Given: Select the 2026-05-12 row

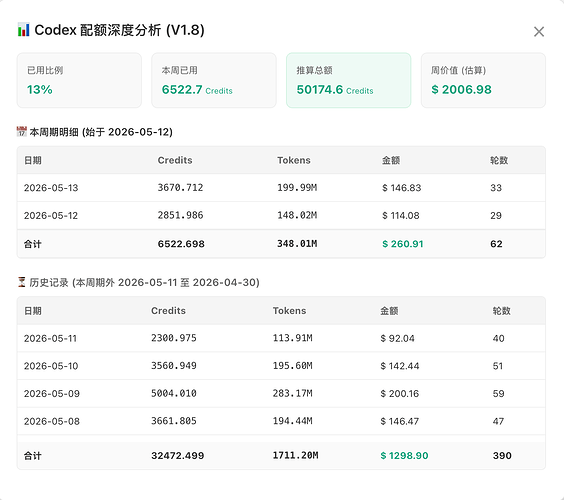Looking at the screenshot, I should pos(281,215).
